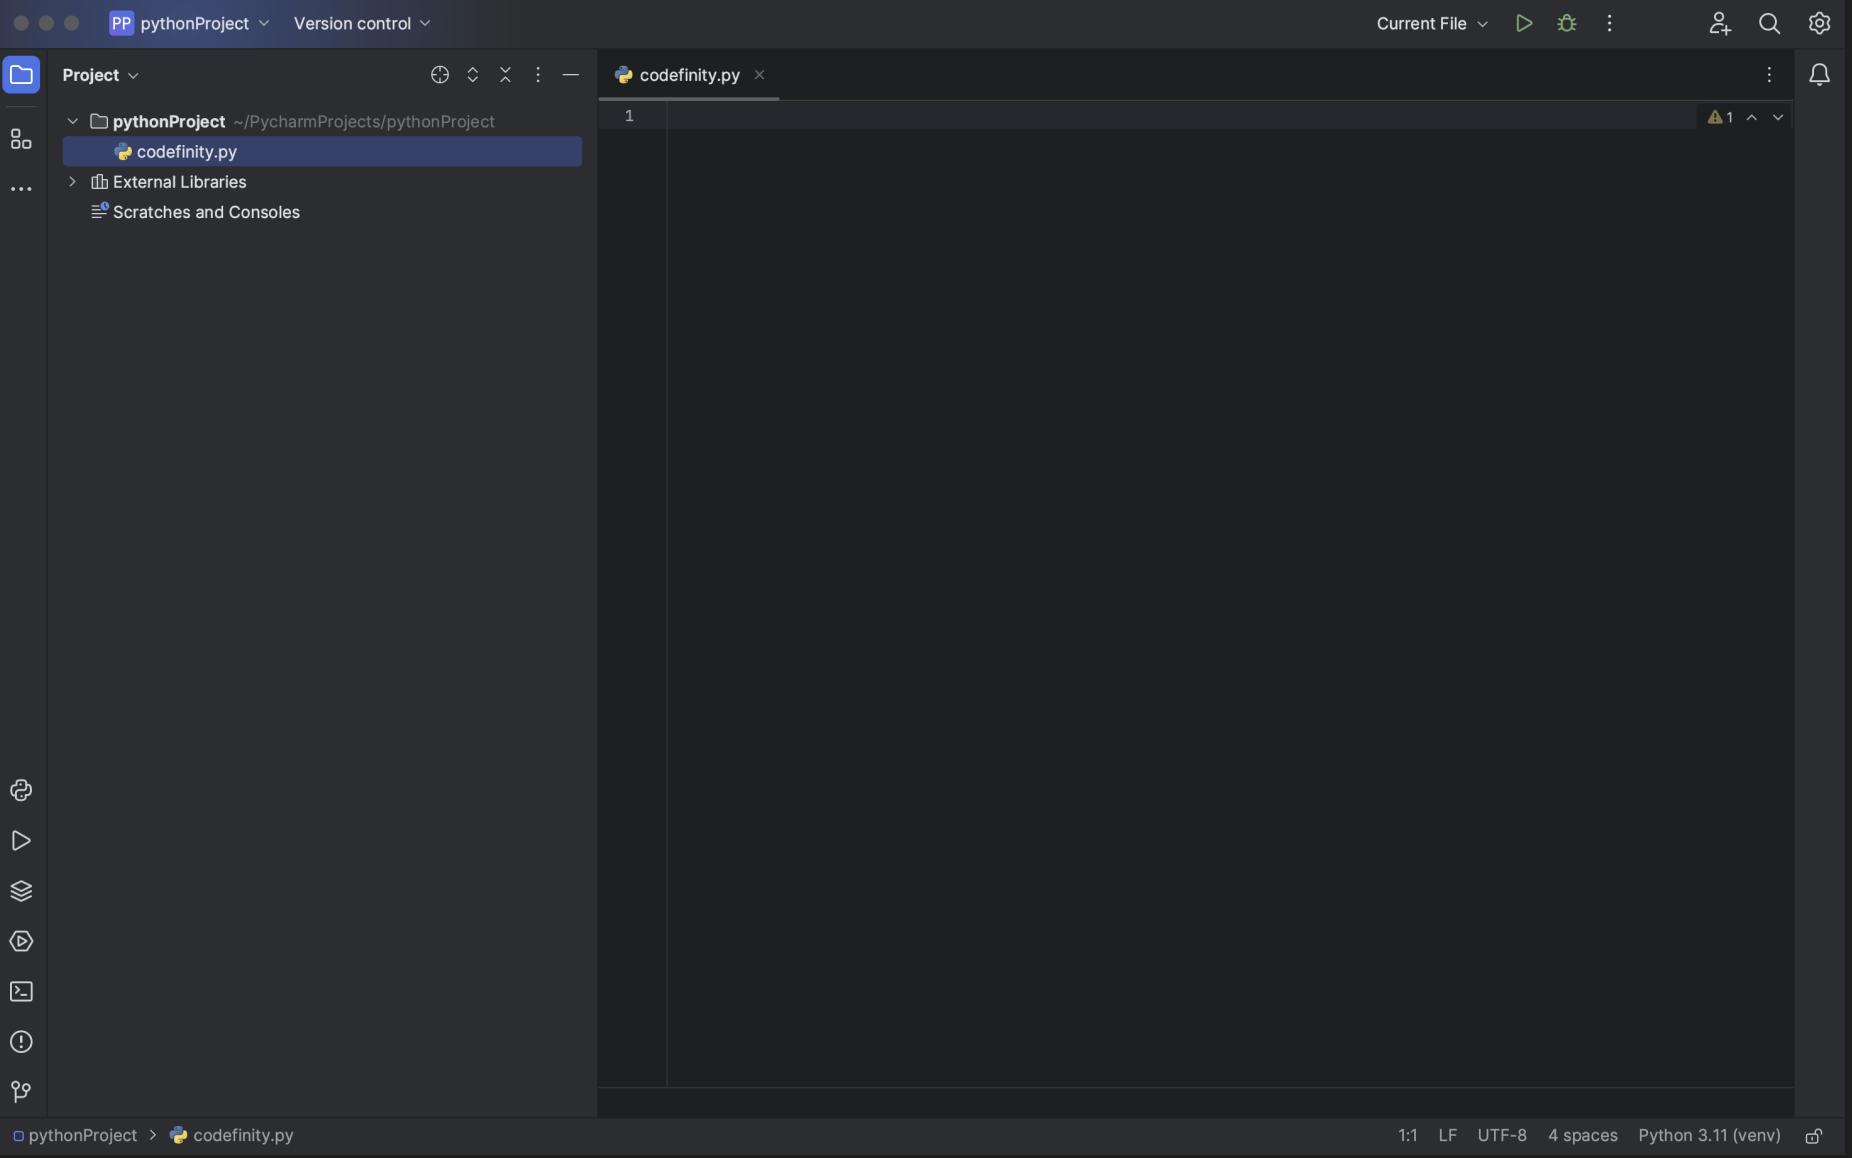This screenshot has width=1852, height=1158.
Task: Start debugging with the bug icon
Action: [1567, 23]
